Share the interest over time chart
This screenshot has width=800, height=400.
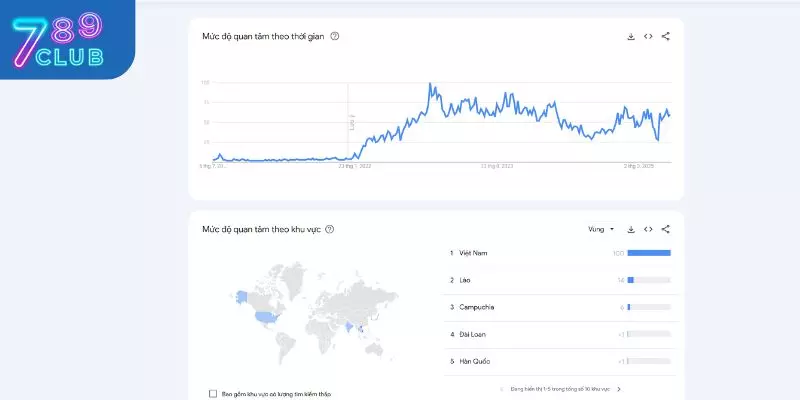point(666,36)
